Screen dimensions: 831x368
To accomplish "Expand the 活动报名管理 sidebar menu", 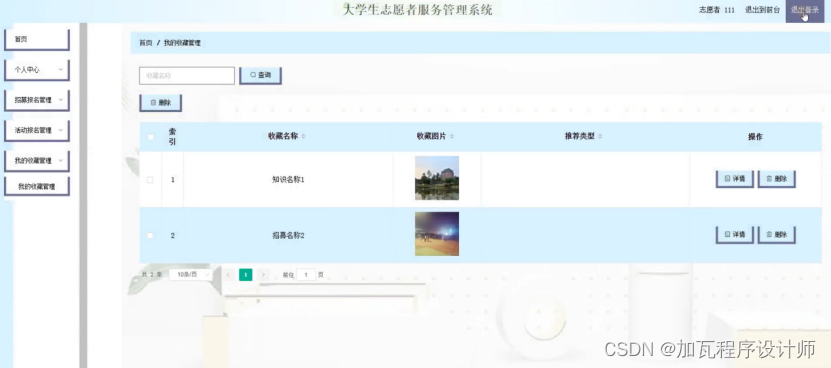I will (37, 130).
